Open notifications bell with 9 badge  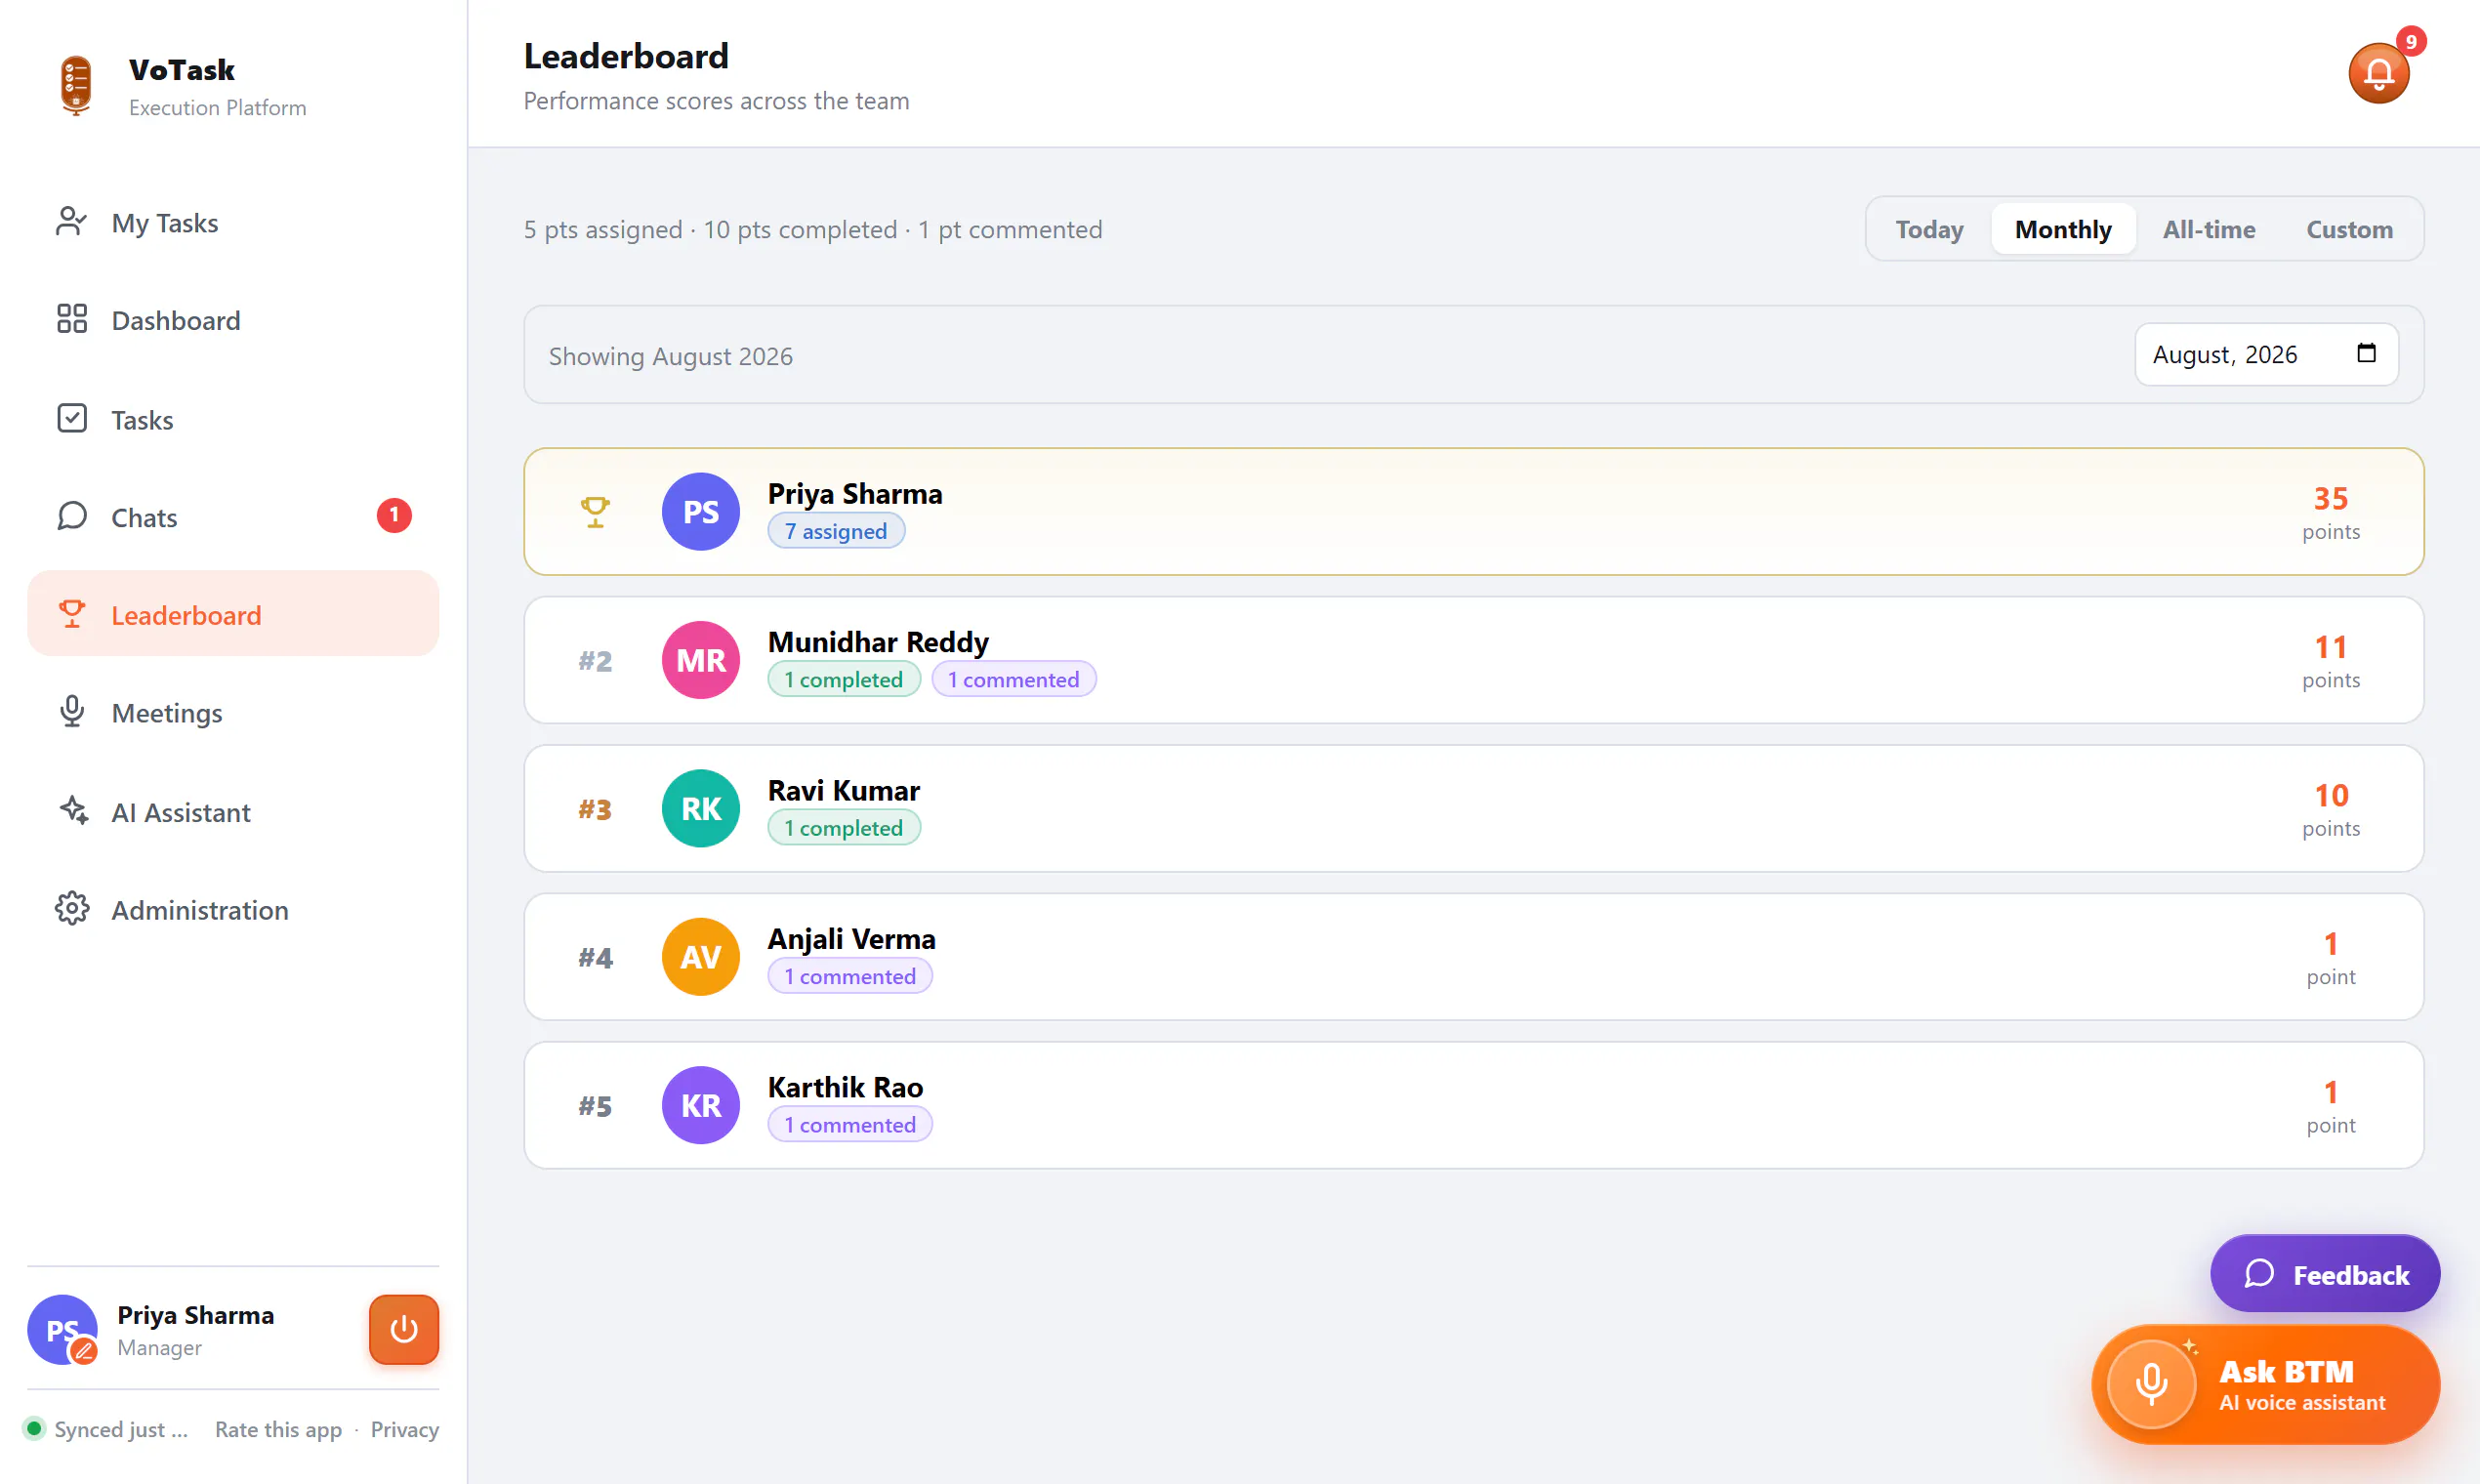(2378, 73)
